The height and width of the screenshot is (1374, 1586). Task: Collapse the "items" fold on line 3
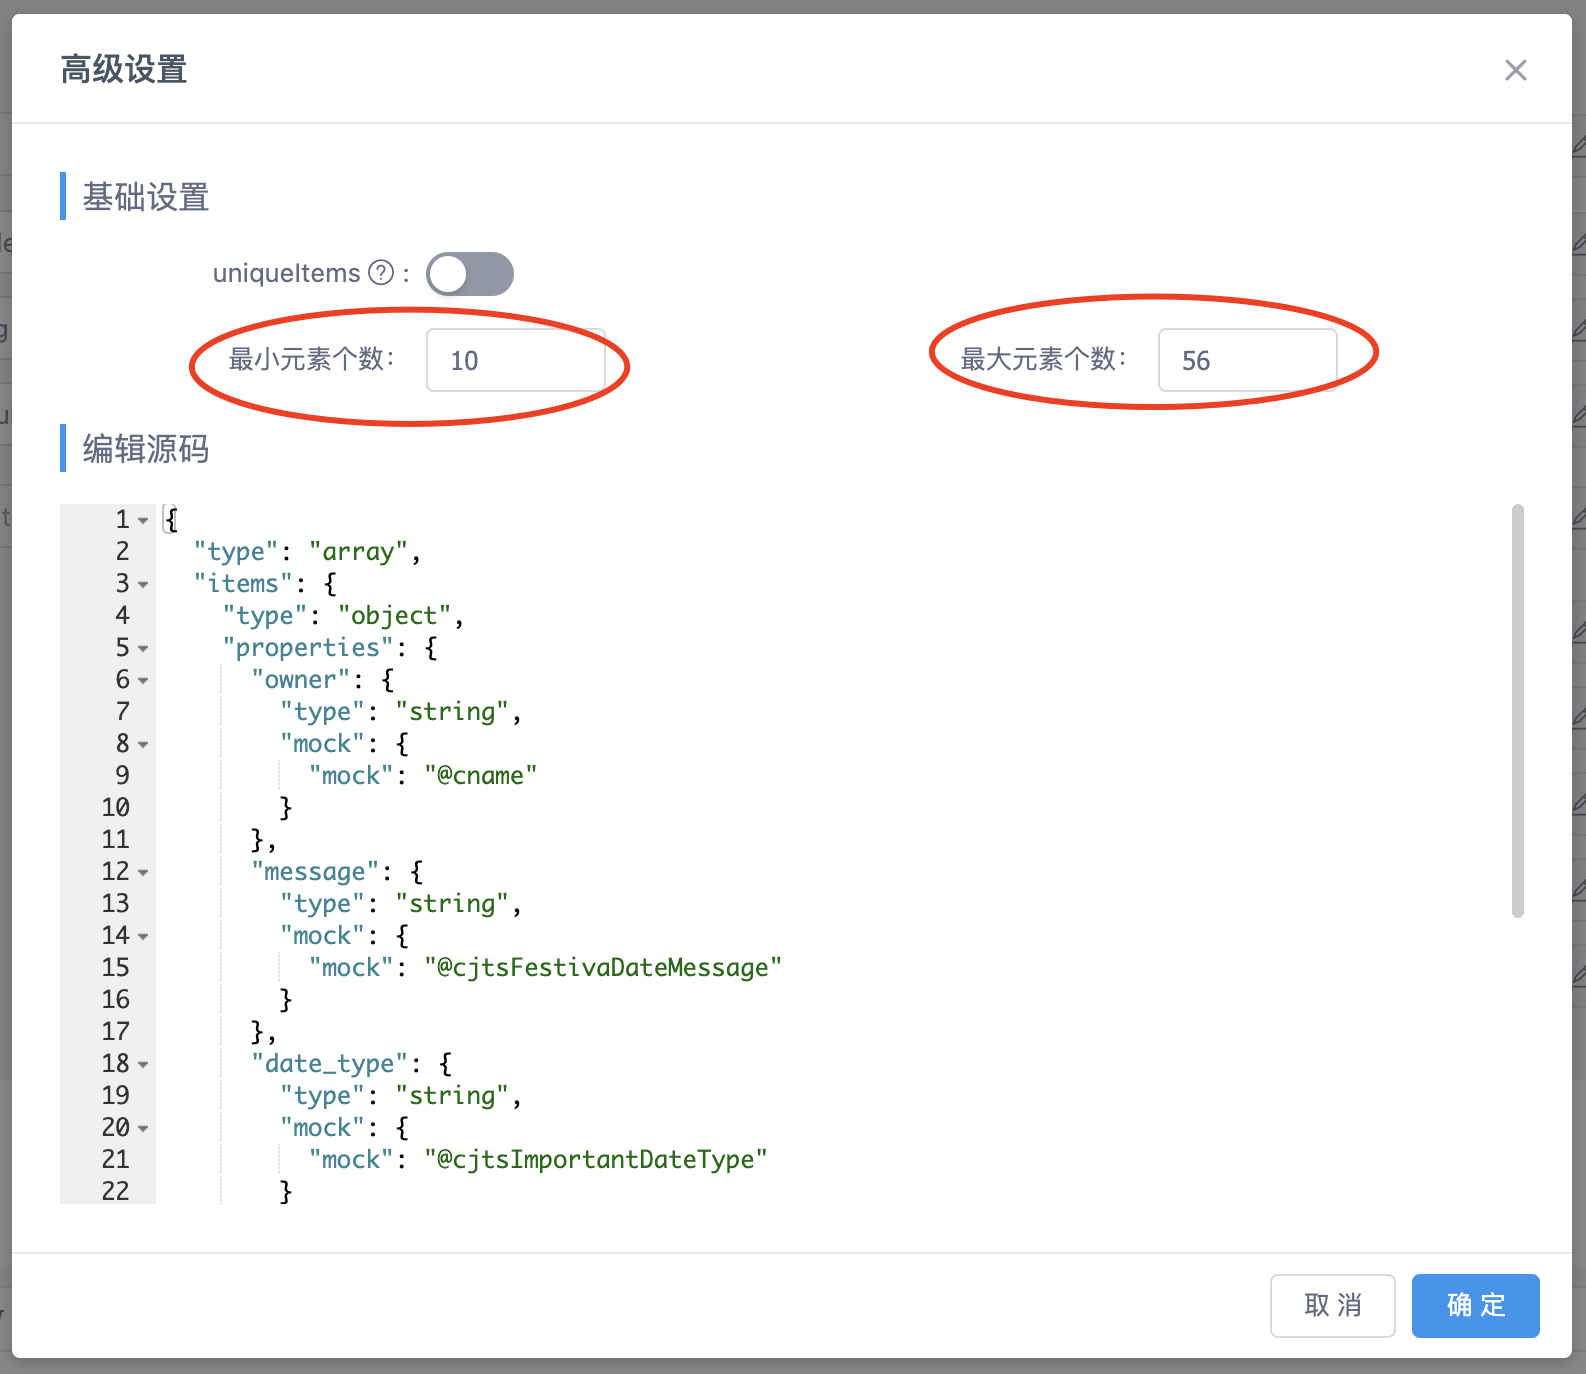point(143,584)
